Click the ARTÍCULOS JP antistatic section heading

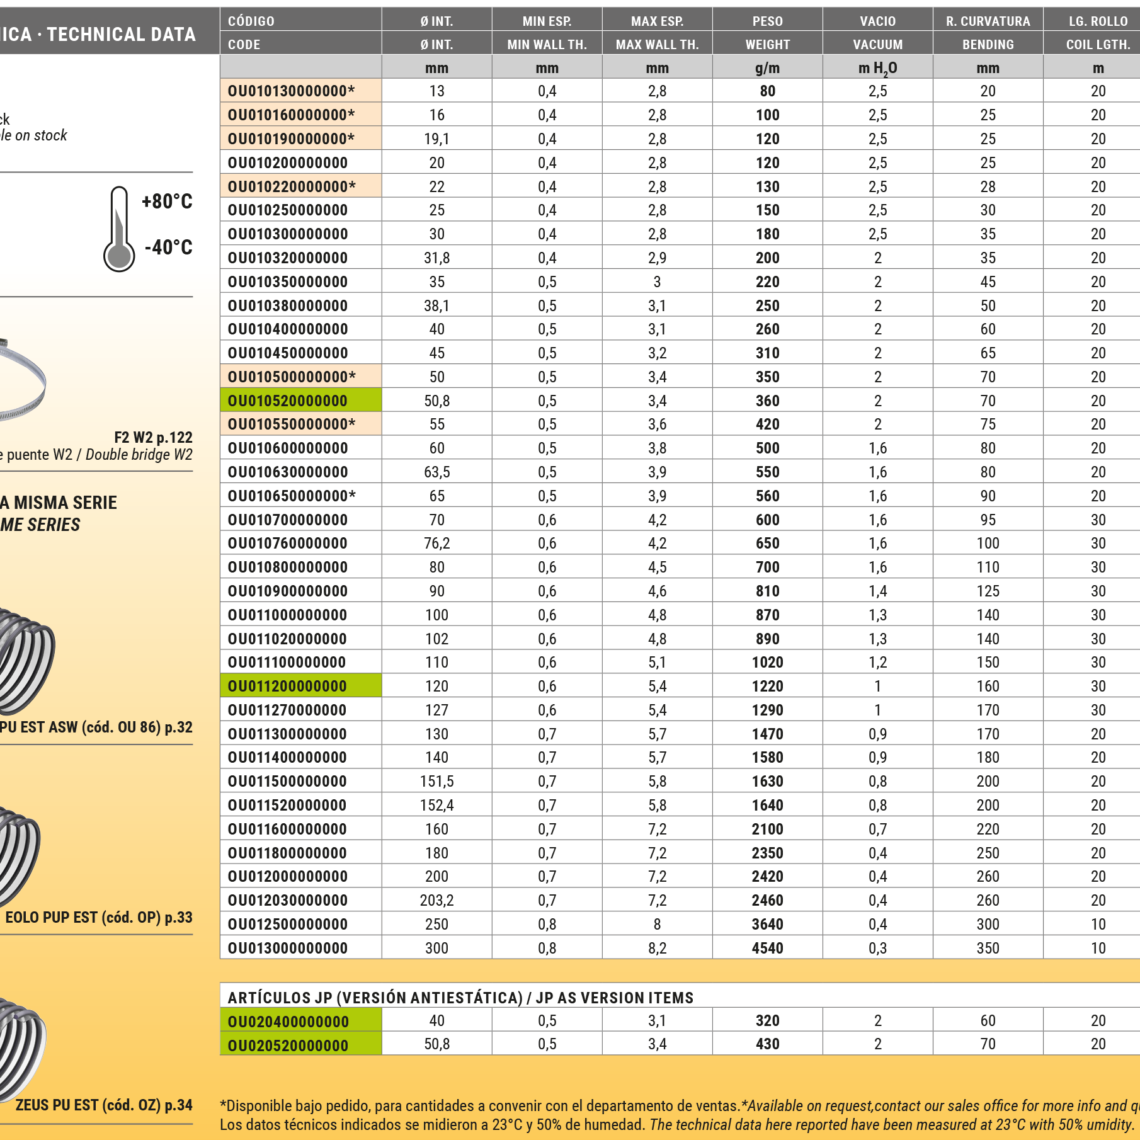460,997
